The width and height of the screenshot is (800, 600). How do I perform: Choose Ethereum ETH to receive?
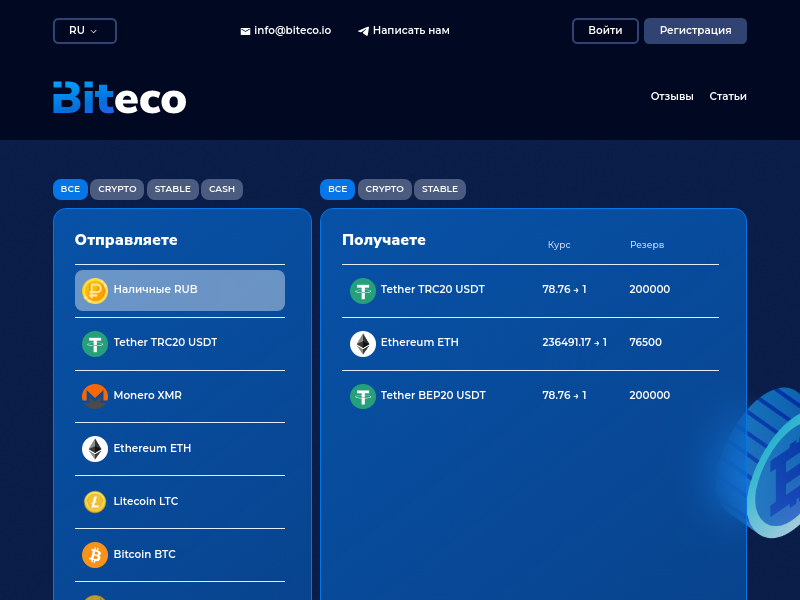tap(531, 343)
